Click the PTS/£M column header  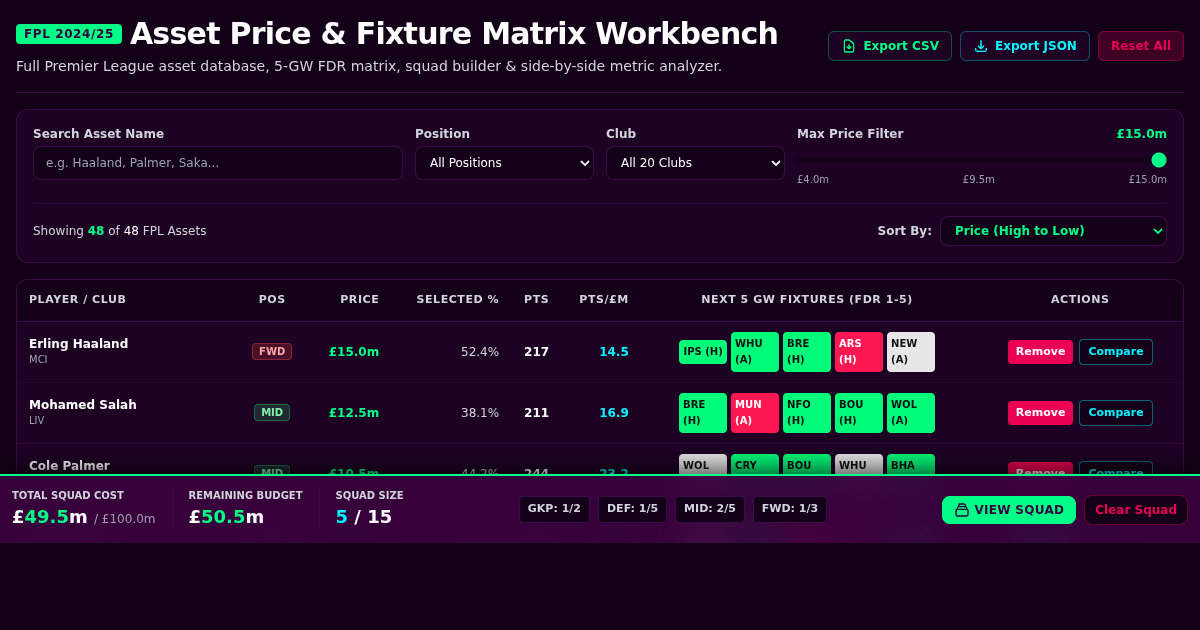tap(604, 299)
